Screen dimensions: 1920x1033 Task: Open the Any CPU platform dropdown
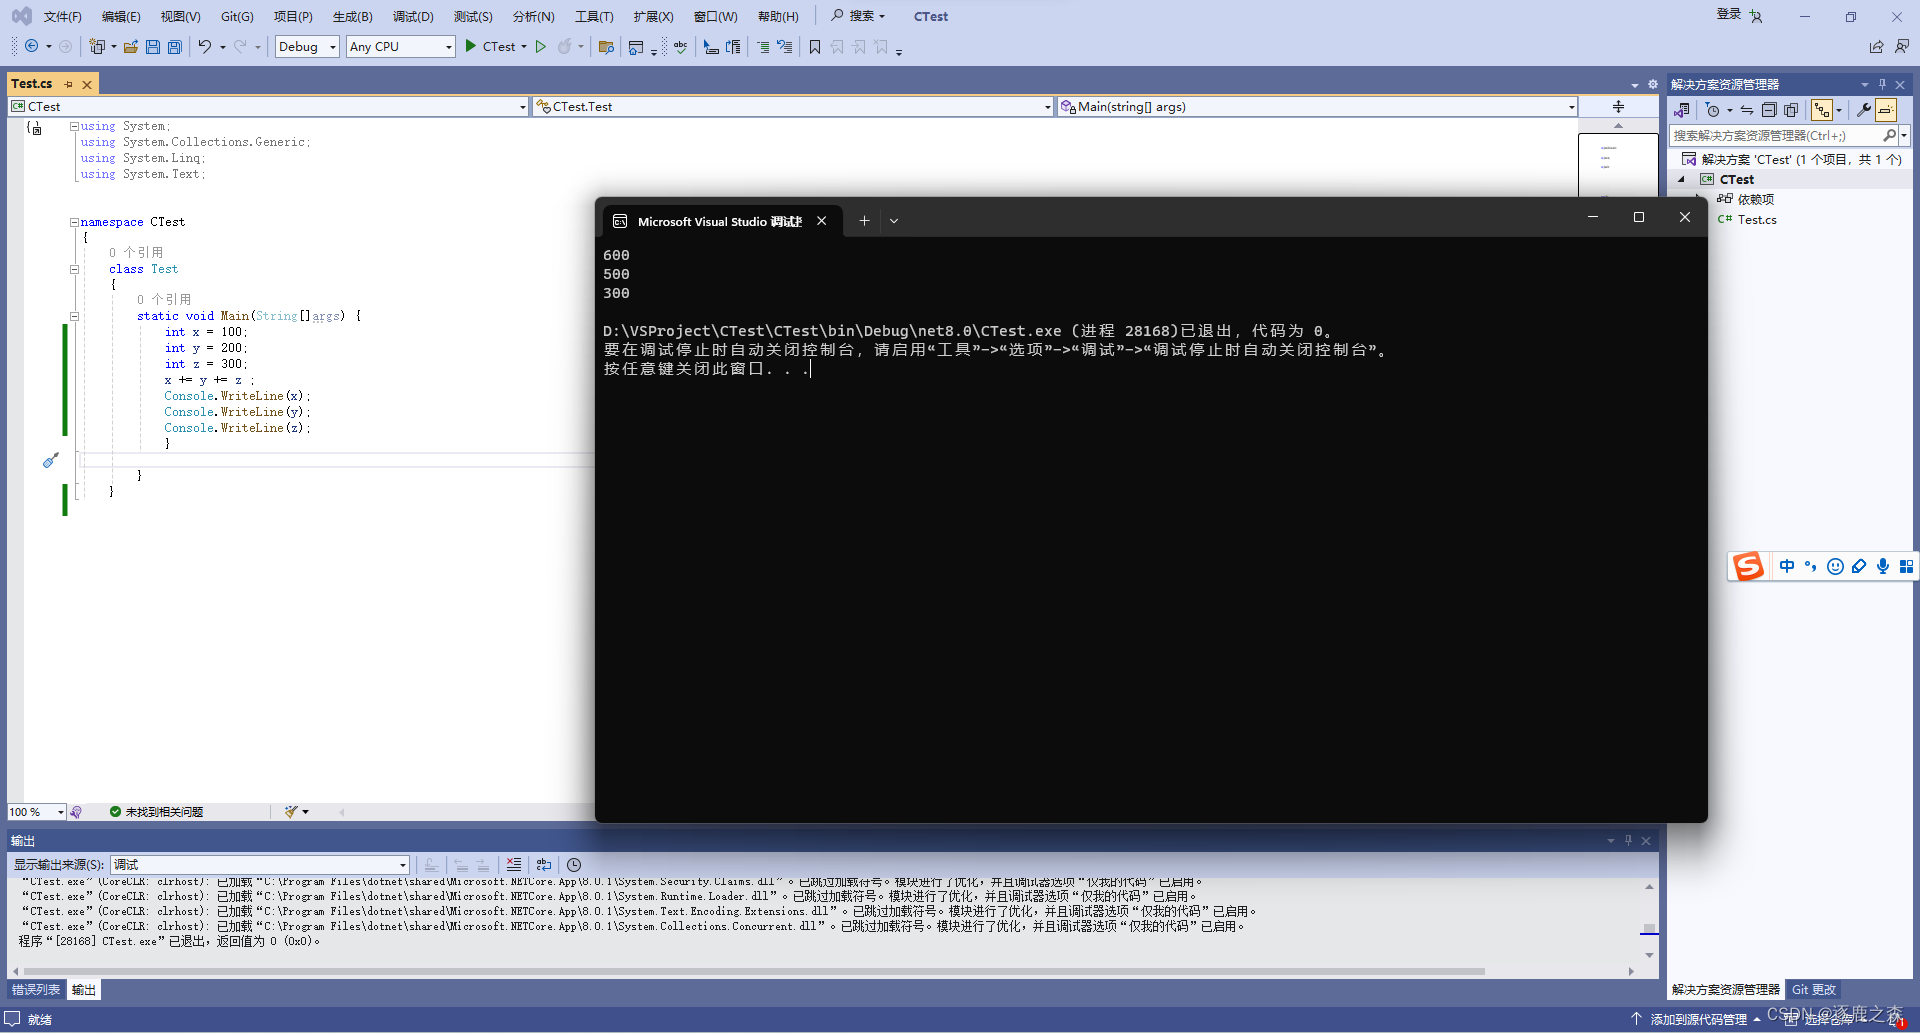point(400,47)
